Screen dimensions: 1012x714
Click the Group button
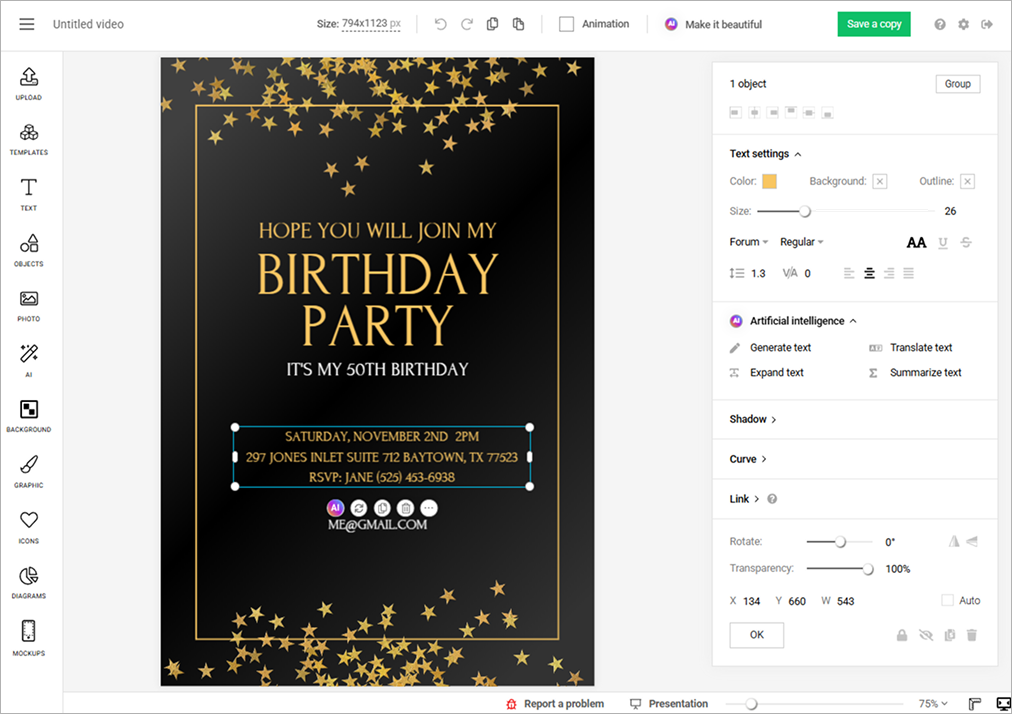click(958, 84)
